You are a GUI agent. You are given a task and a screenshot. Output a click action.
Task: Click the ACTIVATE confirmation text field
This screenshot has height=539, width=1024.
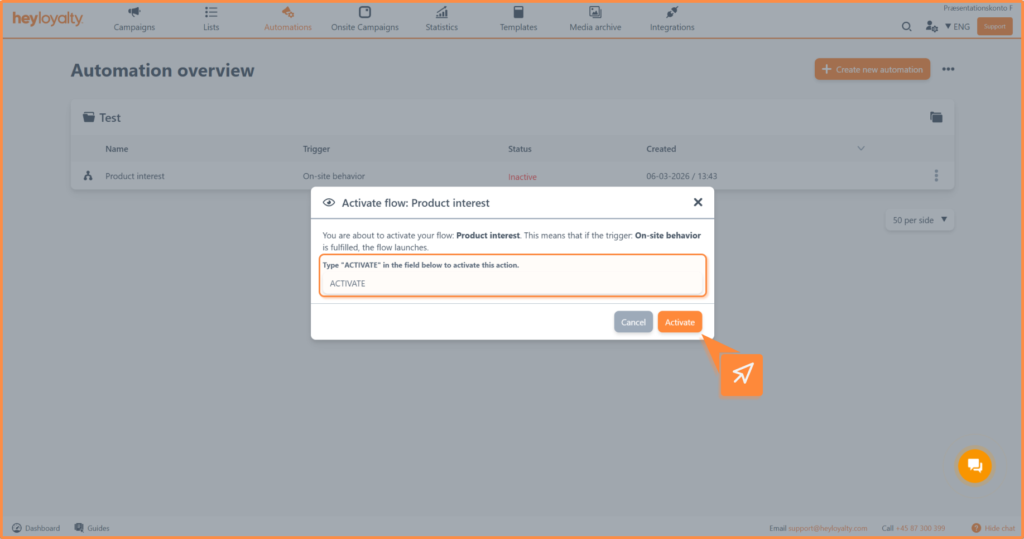point(512,284)
